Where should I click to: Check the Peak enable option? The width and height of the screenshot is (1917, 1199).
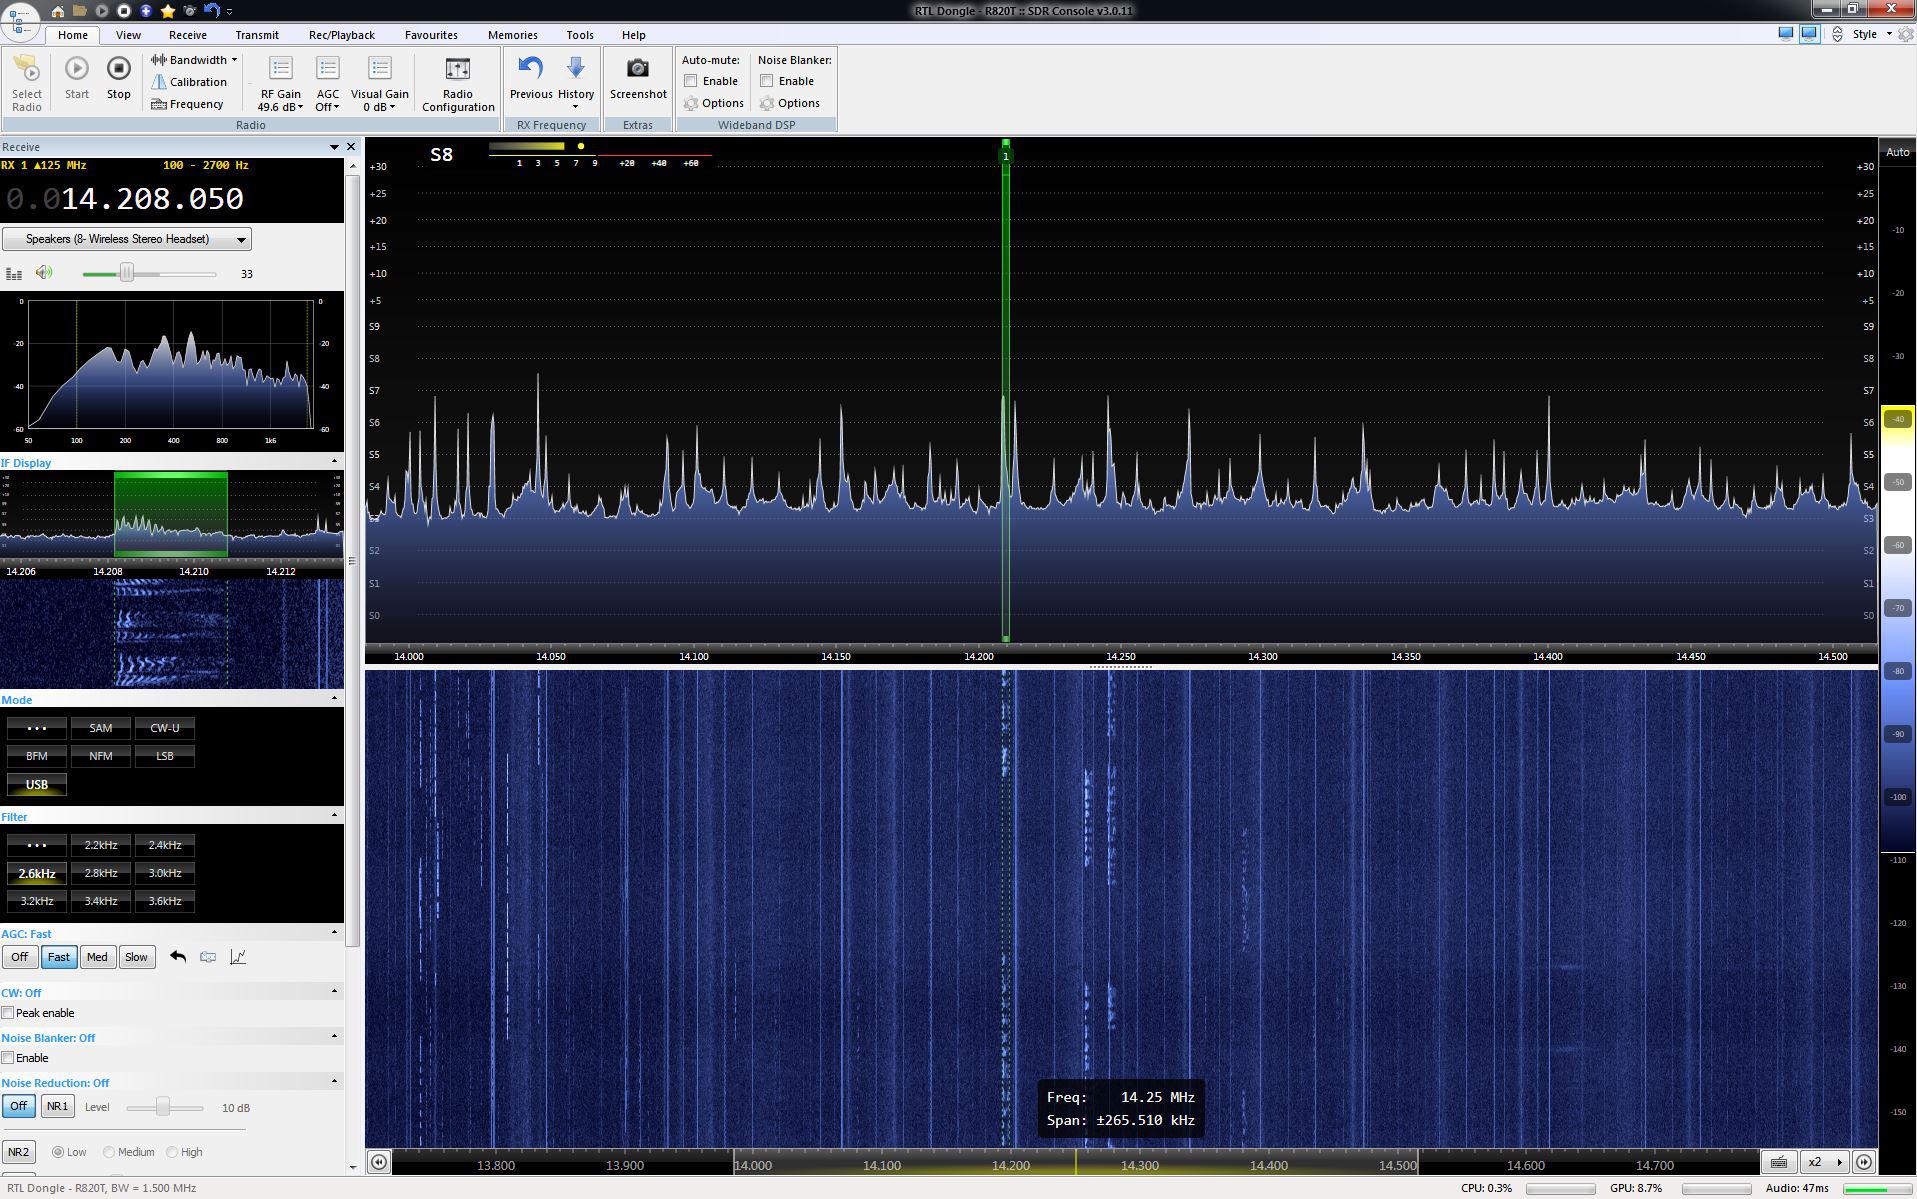click(x=9, y=1012)
